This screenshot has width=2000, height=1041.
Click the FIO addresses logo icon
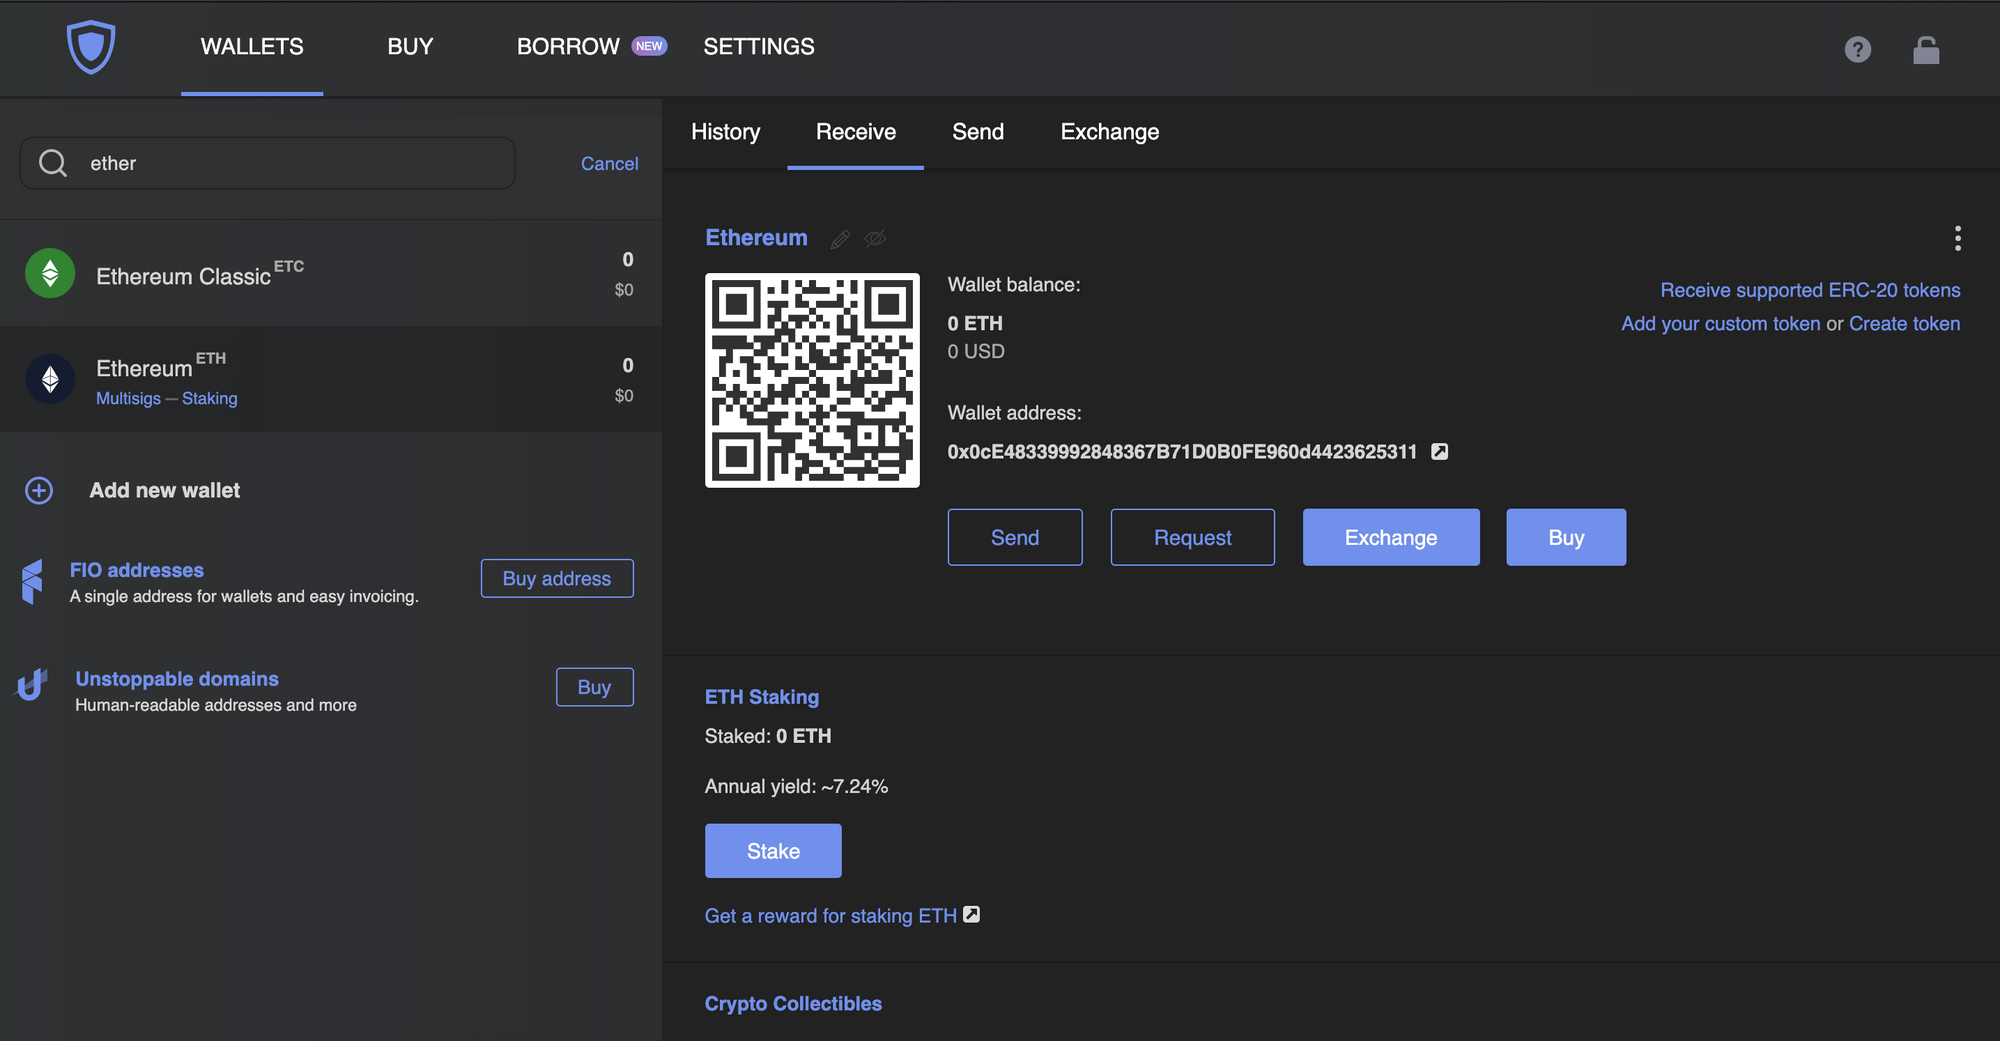point(32,582)
